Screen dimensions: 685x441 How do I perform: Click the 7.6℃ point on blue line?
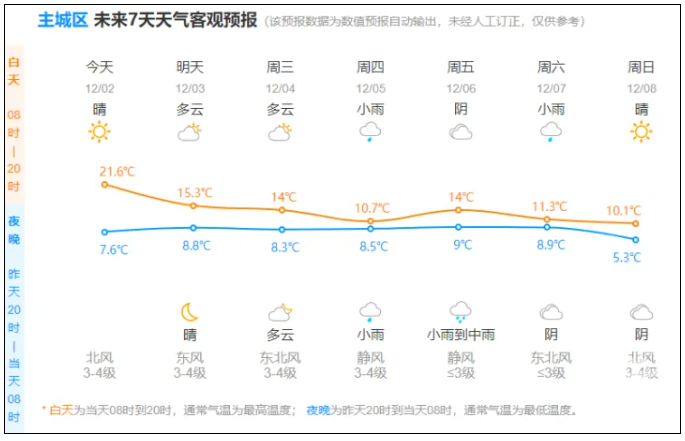(x=104, y=232)
